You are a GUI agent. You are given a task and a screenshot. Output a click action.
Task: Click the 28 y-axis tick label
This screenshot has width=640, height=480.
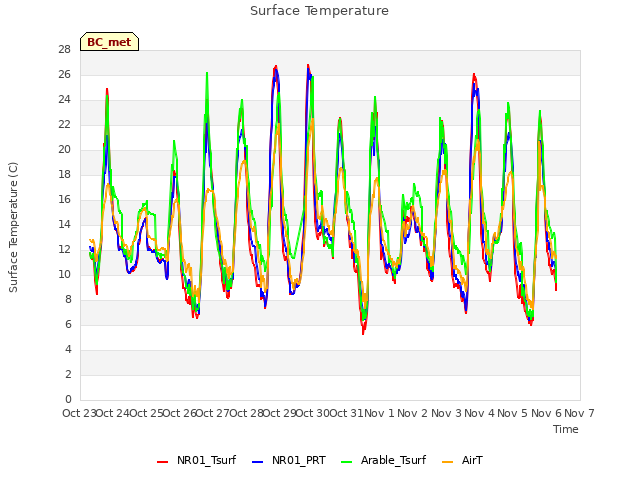pyautogui.click(x=65, y=50)
